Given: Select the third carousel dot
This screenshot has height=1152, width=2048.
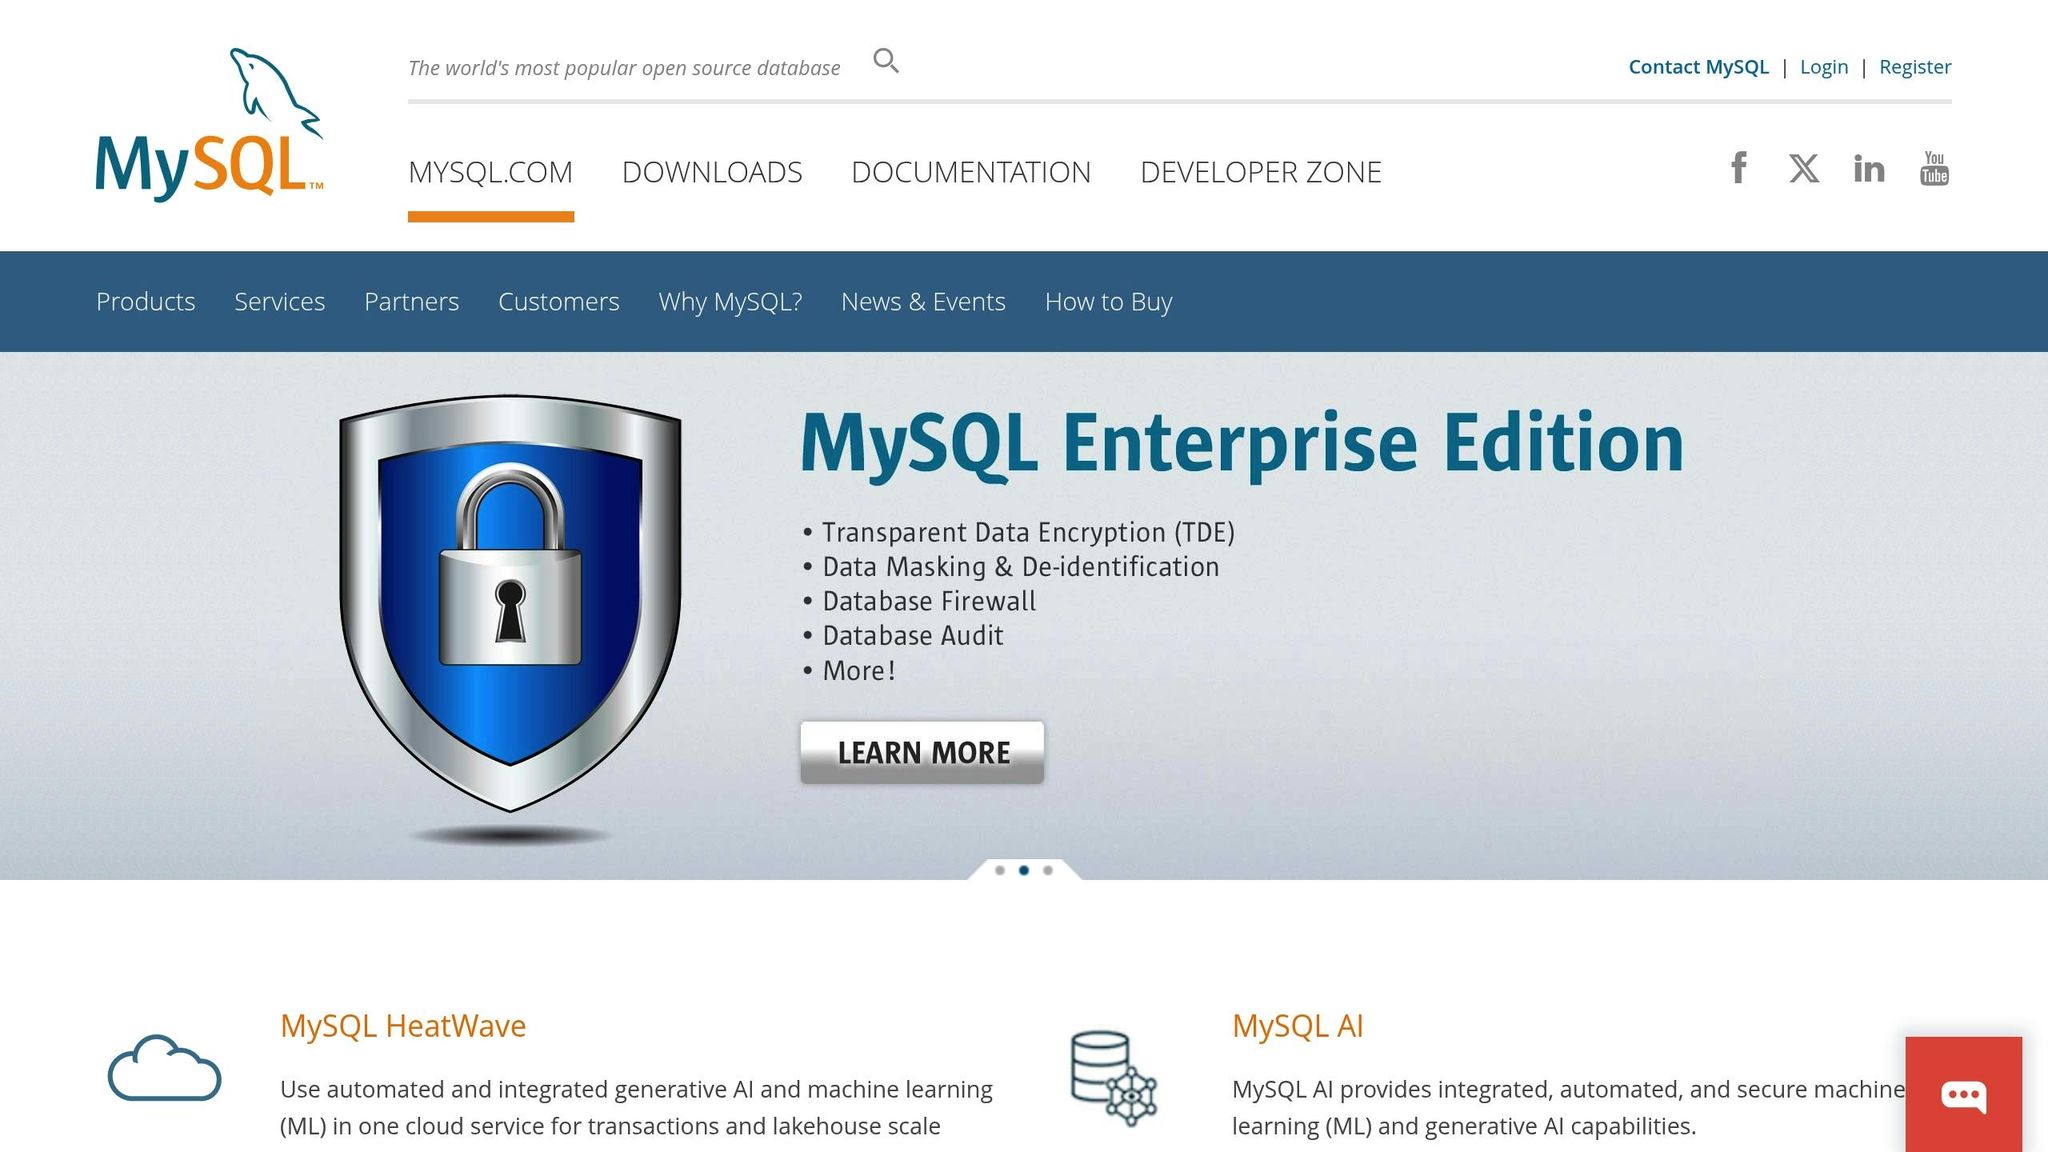Looking at the screenshot, I should pyautogui.click(x=1048, y=870).
